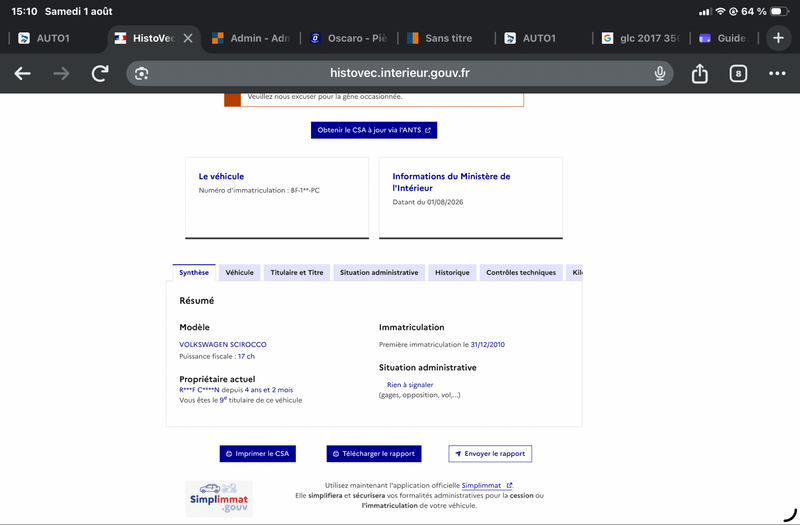Reload the HistoVec page
This screenshot has width=800, height=525.
pos(100,74)
